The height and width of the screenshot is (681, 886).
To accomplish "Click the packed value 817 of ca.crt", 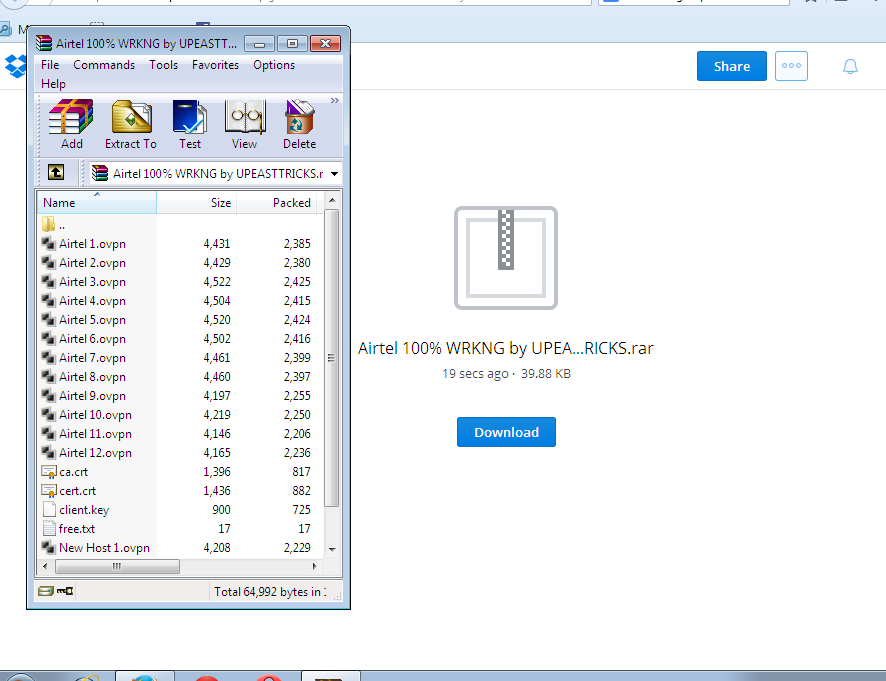I will pyautogui.click(x=301, y=472).
